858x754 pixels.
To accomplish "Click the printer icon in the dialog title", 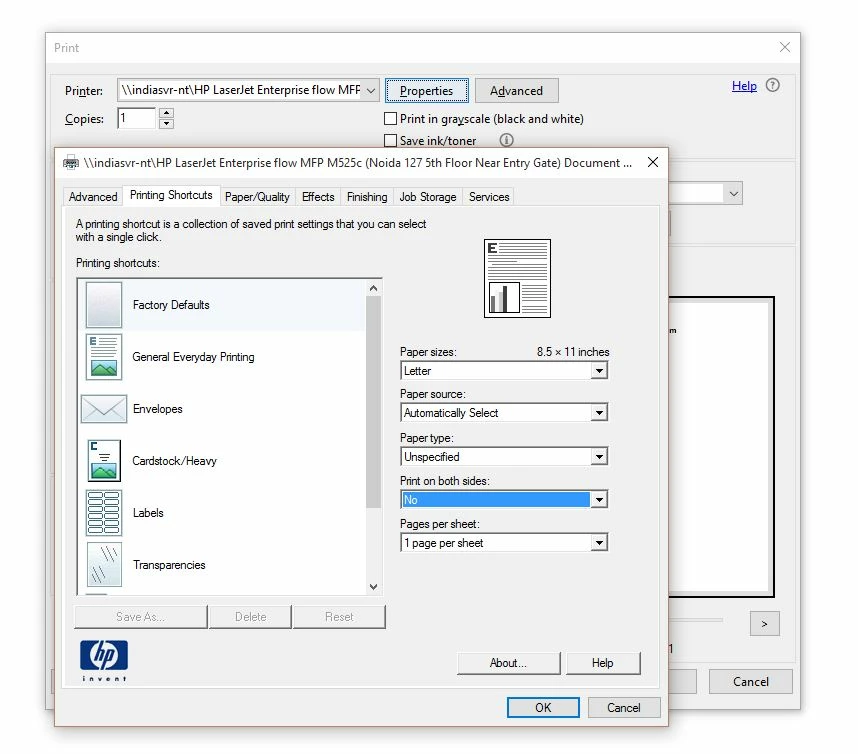I will [x=71, y=163].
